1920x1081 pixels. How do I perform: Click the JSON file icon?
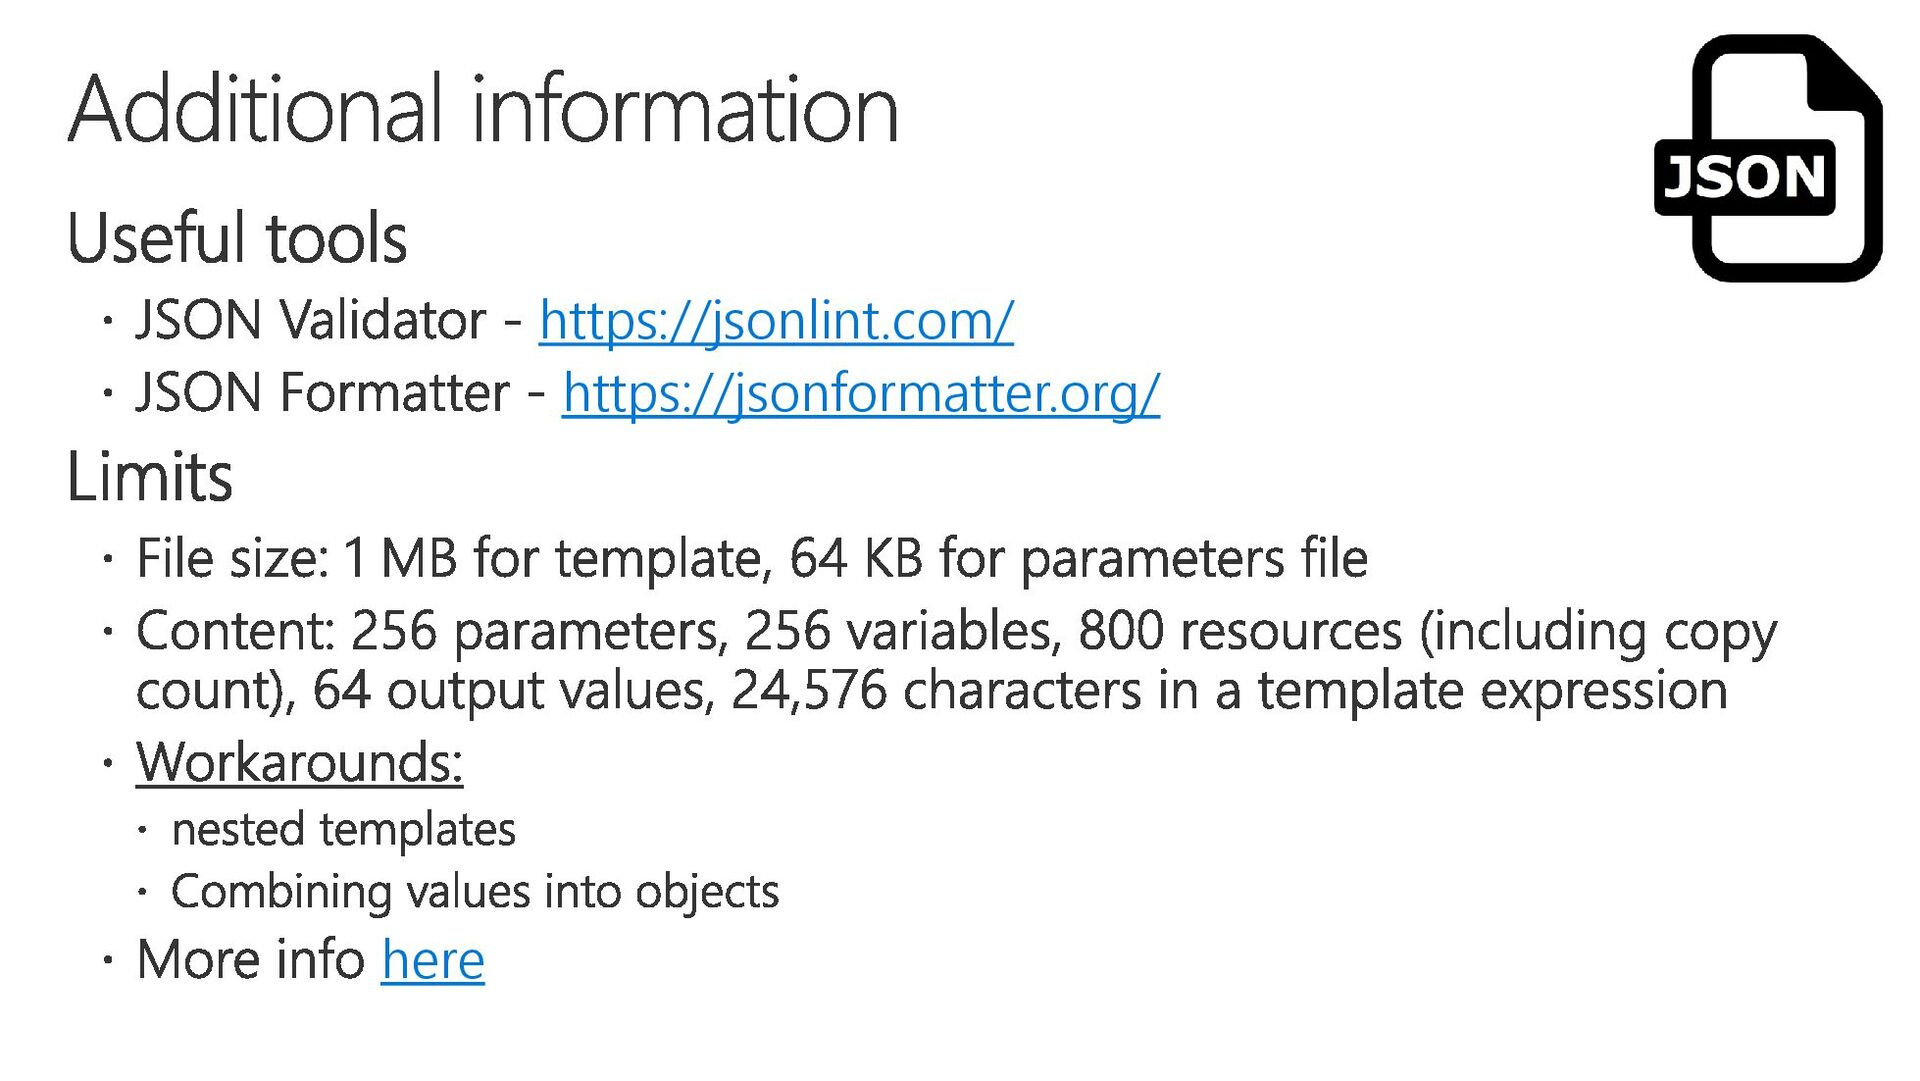1768,160
